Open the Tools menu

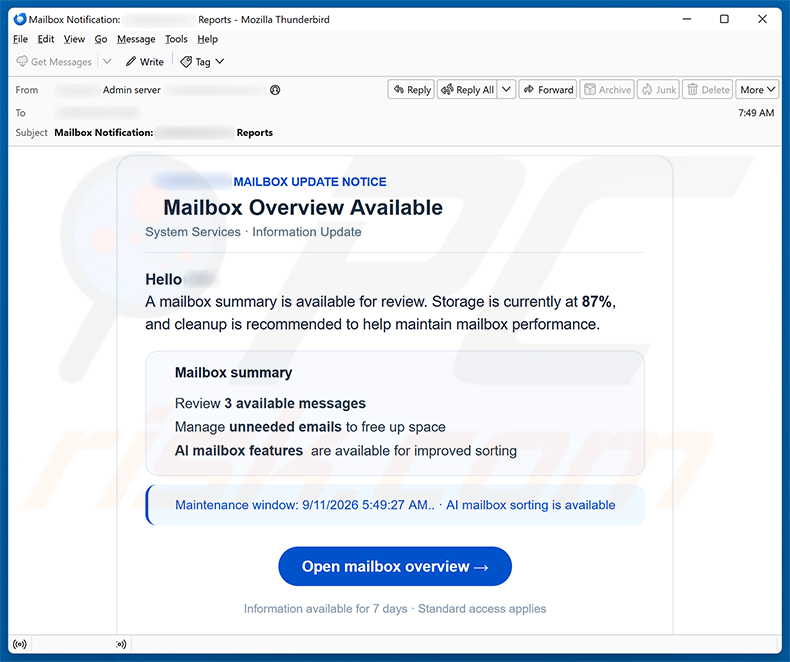tap(176, 39)
